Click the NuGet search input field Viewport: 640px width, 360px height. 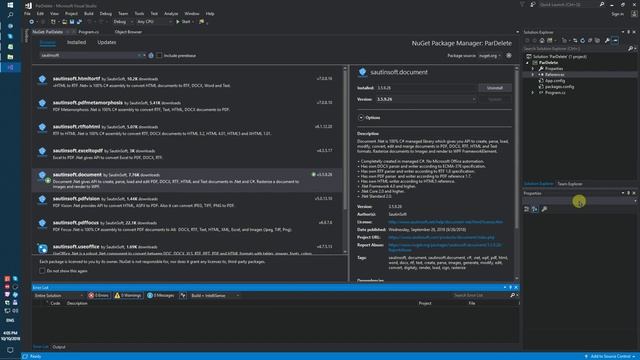click(90, 56)
